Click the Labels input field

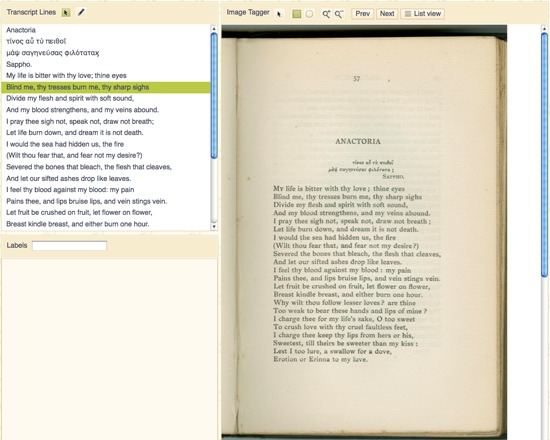pyautogui.click(x=69, y=246)
